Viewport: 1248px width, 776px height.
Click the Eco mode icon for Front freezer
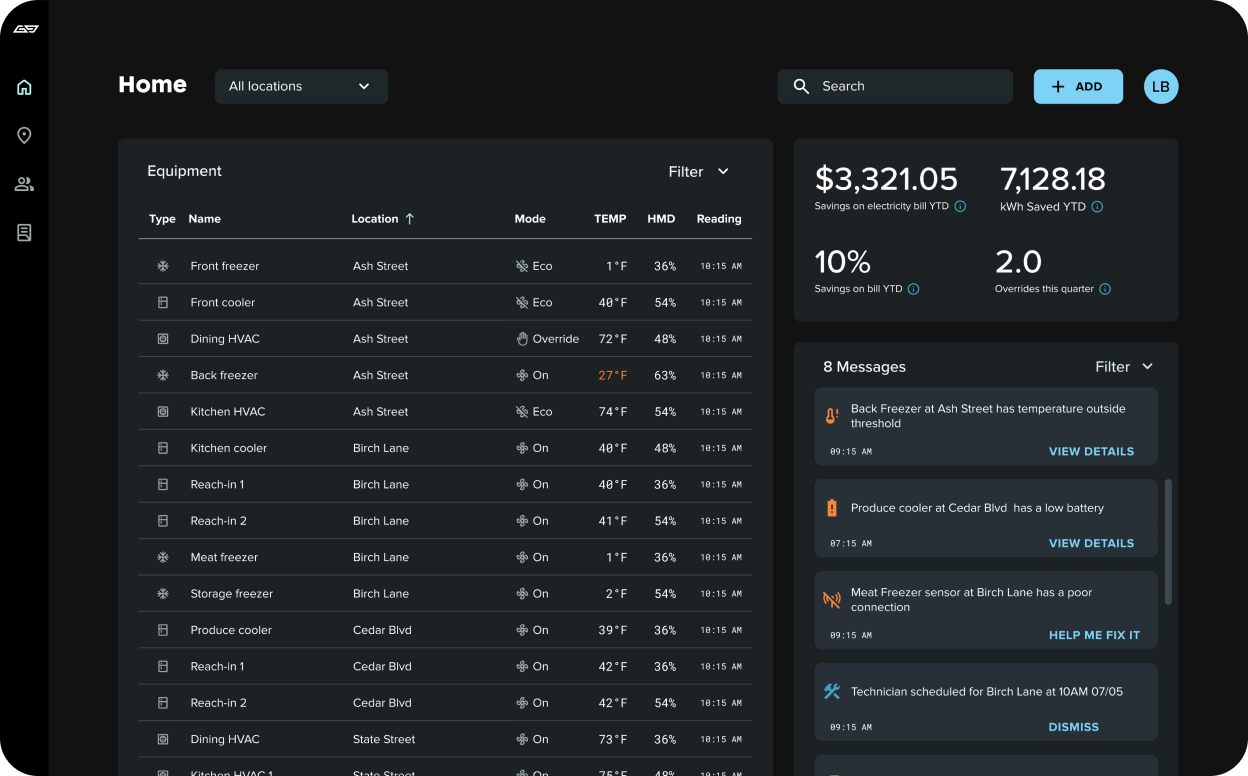[x=520, y=265]
